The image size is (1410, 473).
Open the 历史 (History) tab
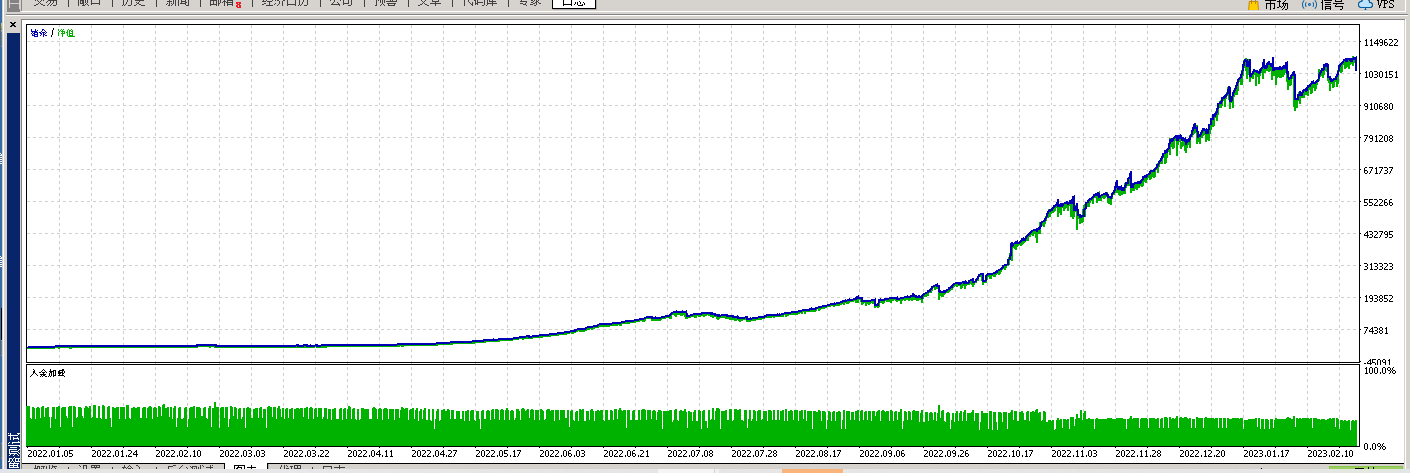132,3
